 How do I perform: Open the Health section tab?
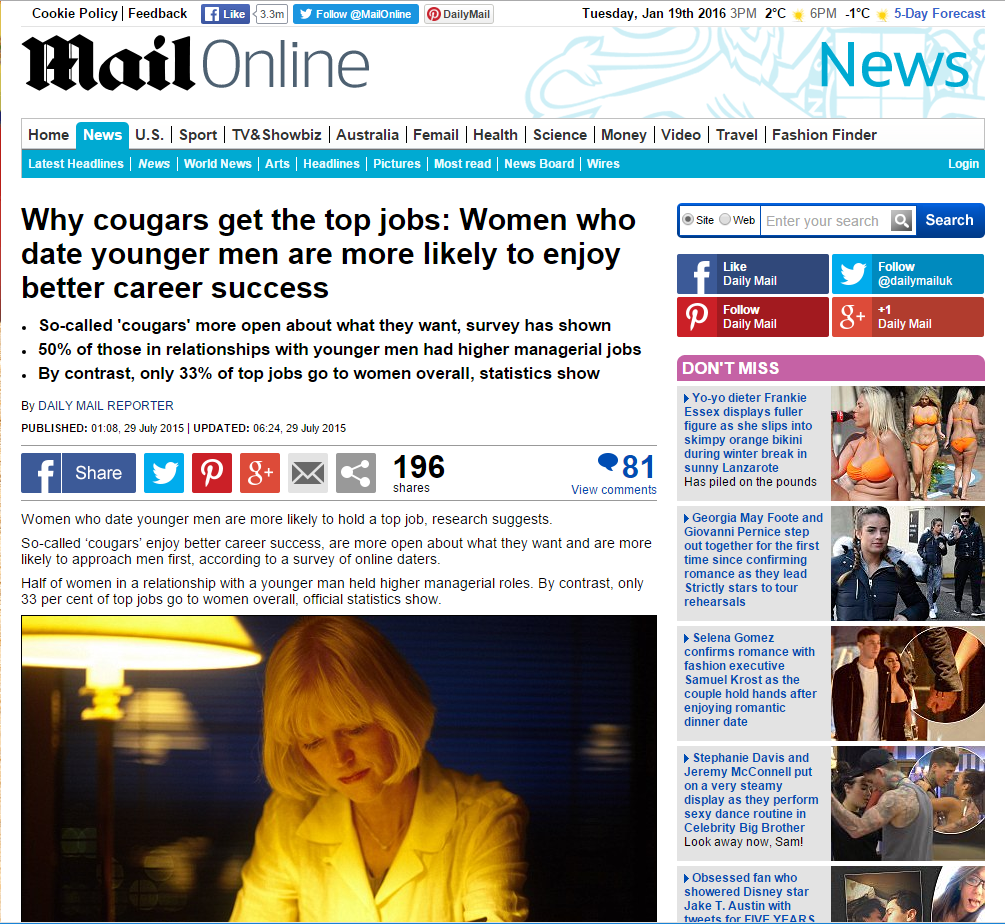pos(495,135)
